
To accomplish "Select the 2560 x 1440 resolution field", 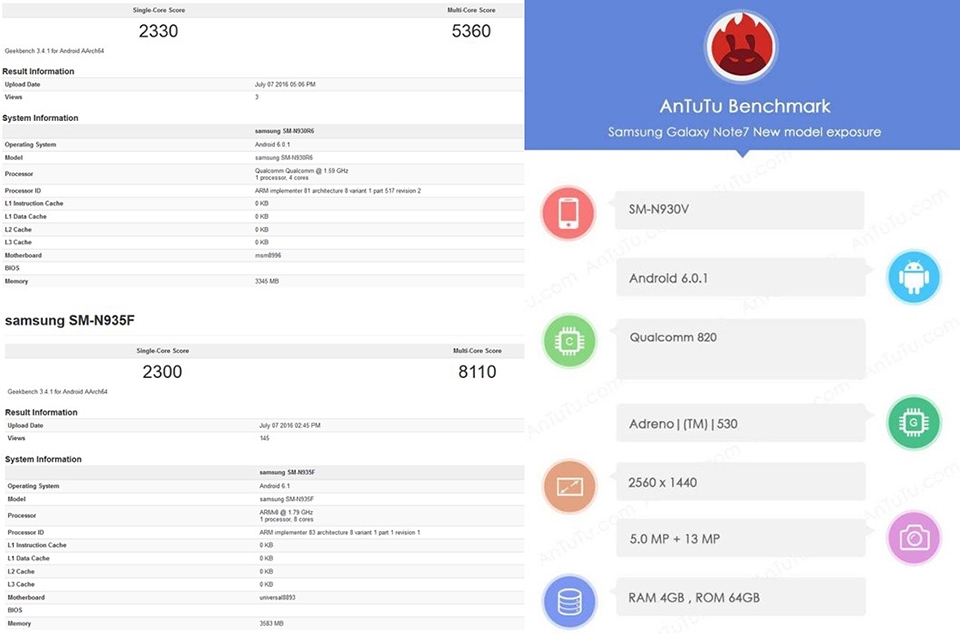I will click(741, 482).
